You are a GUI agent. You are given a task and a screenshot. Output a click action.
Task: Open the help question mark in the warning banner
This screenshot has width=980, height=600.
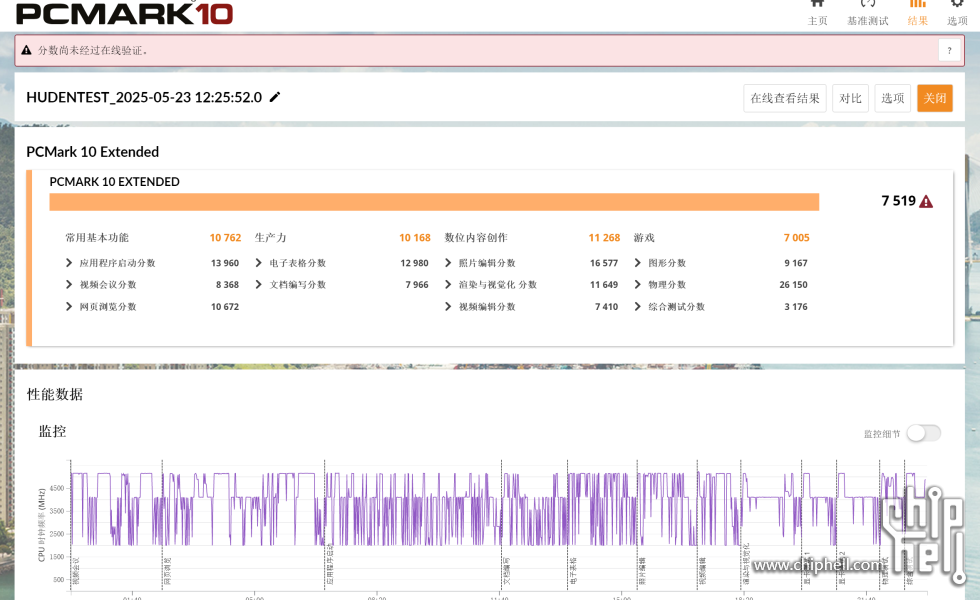point(949,51)
